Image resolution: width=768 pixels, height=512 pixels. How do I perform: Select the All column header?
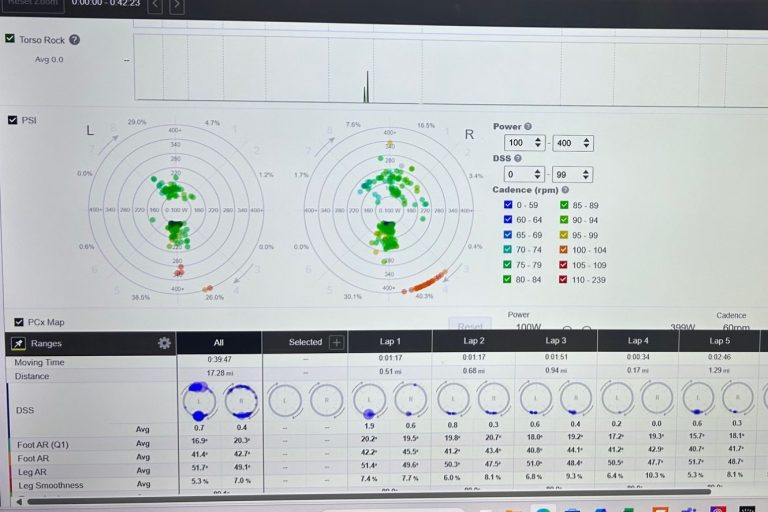click(218, 342)
